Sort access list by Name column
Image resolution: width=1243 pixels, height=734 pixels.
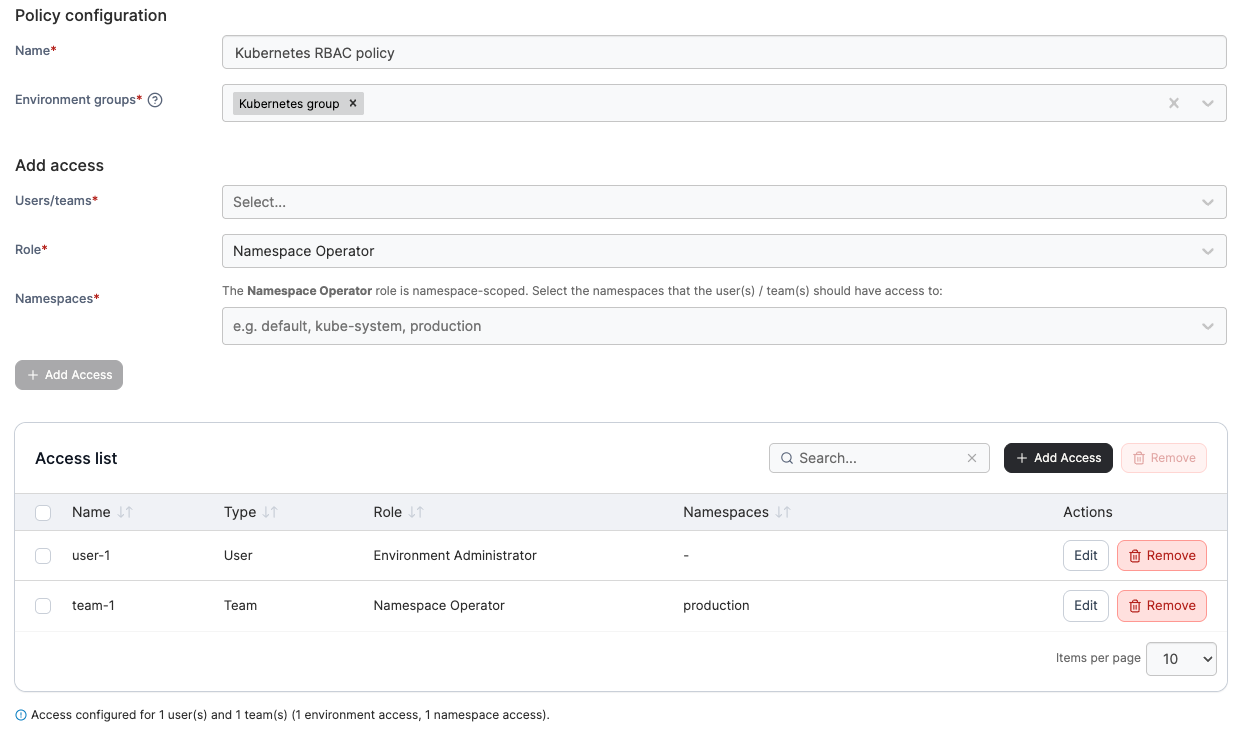coord(125,512)
